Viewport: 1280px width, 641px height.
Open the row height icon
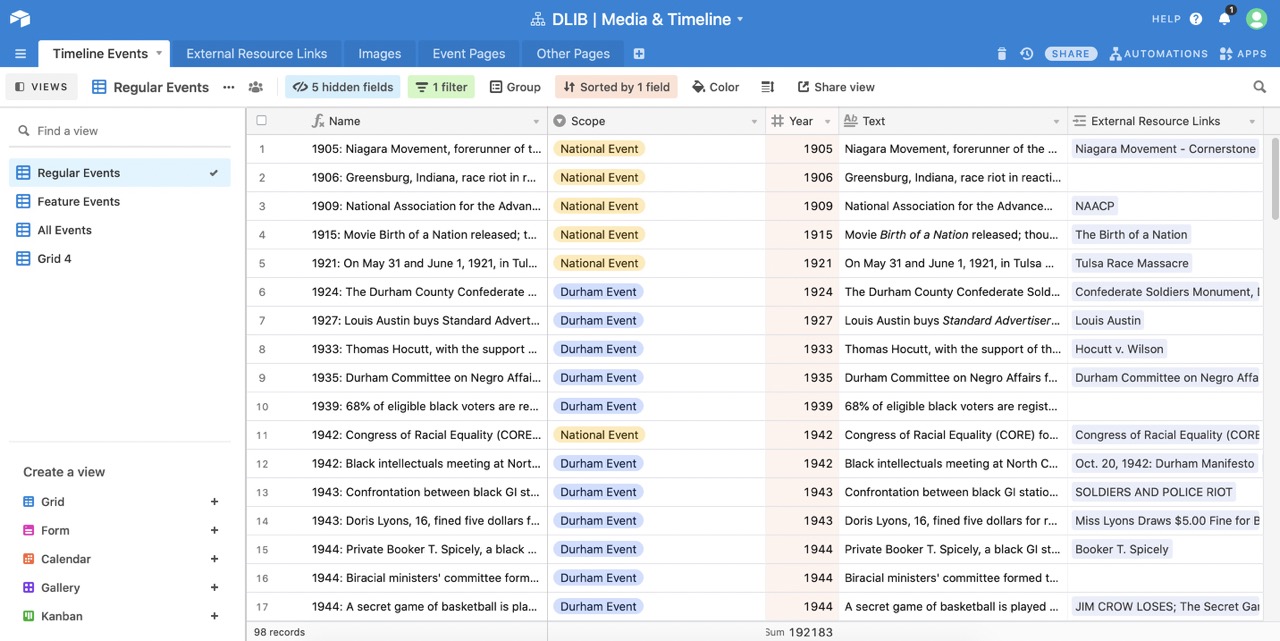coord(767,87)
